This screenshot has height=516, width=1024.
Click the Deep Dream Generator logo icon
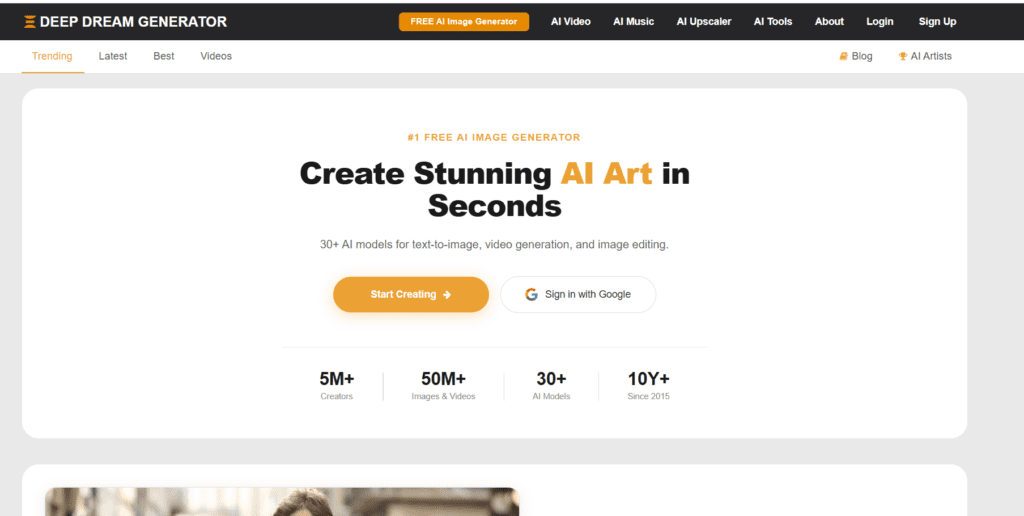[30, 21]
